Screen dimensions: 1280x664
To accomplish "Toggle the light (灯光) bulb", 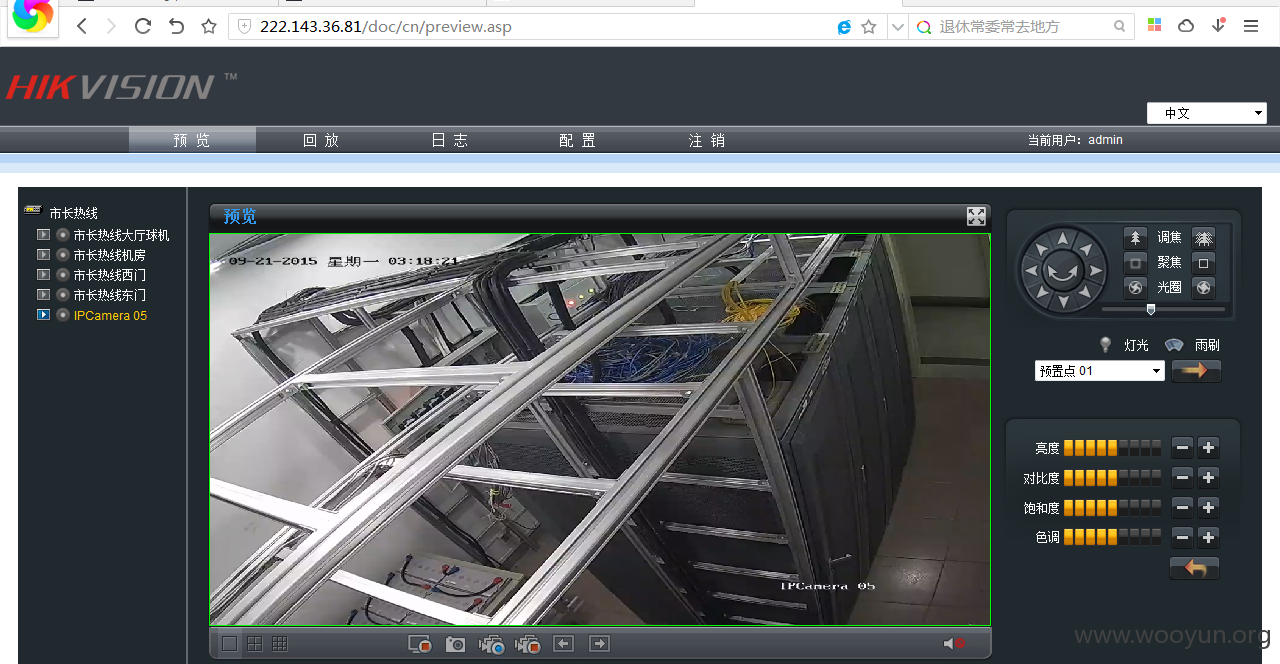I will click(x=1105, y=345).
